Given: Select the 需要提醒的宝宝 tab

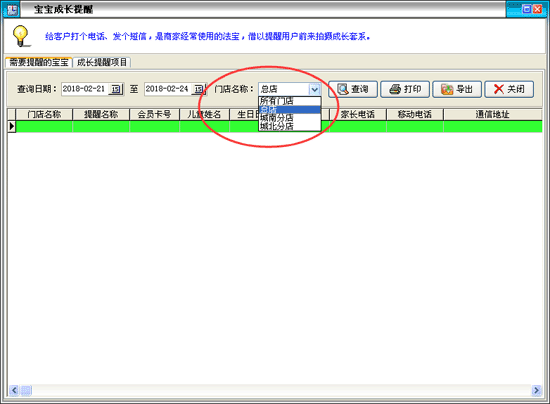Looking at the screenshot, I should pos(39,62).
